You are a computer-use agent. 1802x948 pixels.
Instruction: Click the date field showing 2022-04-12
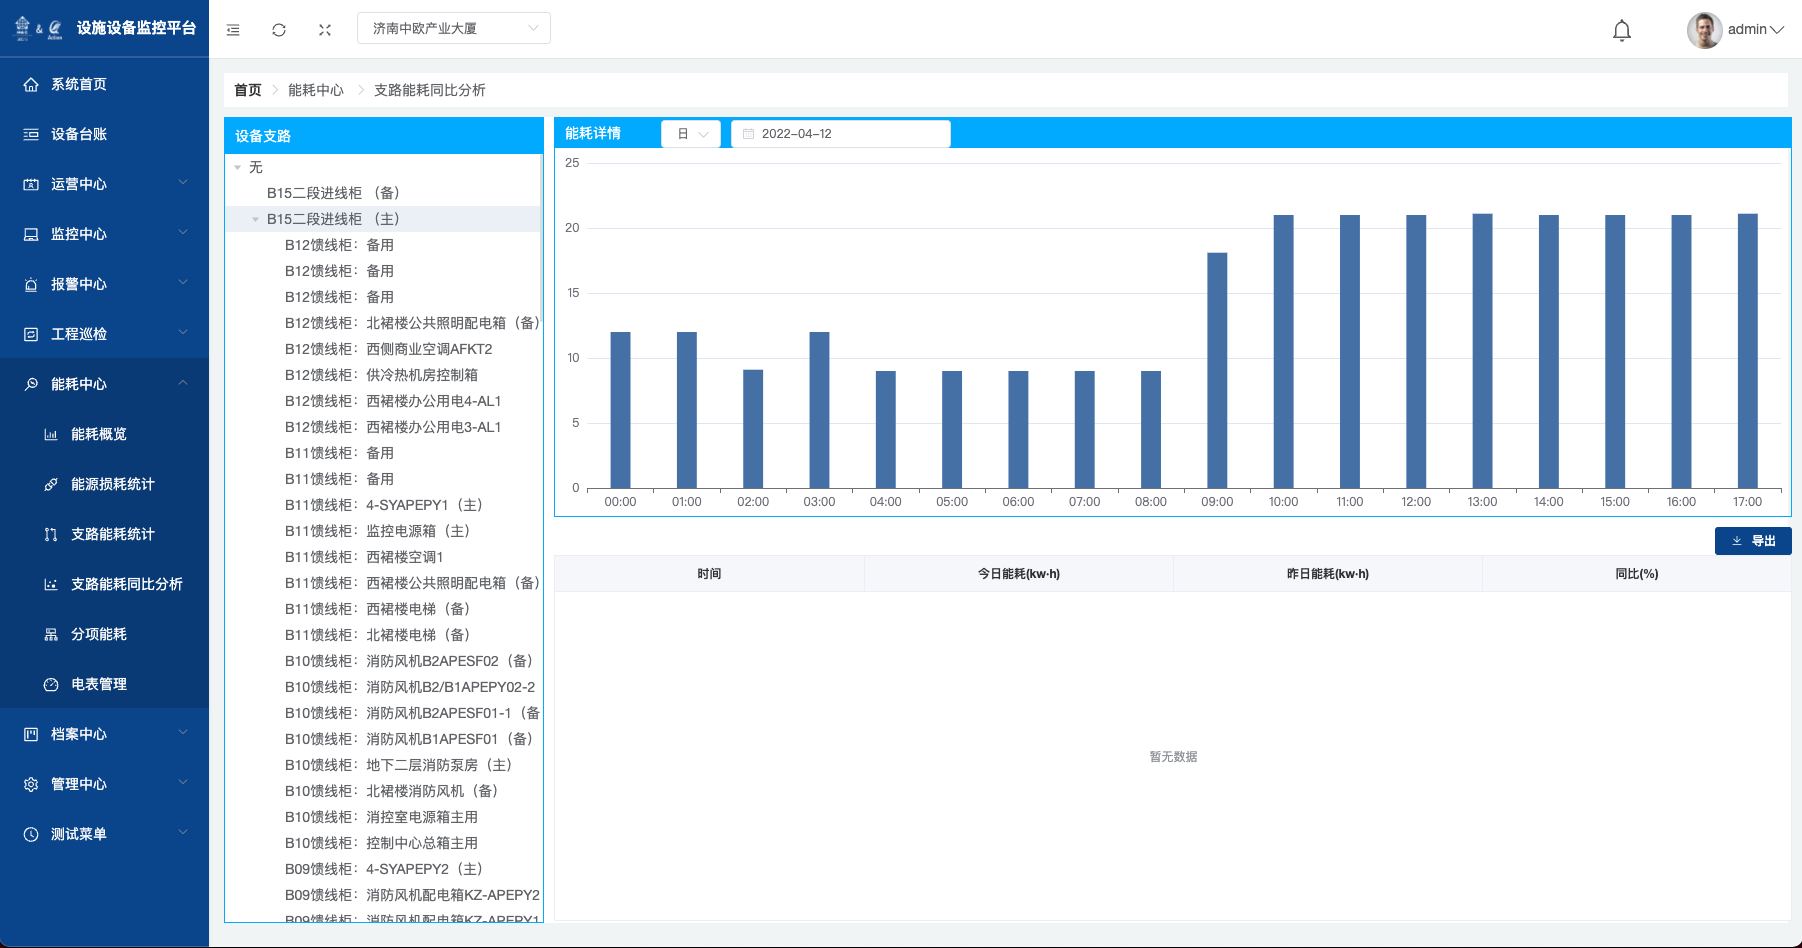tap(840, 134)
